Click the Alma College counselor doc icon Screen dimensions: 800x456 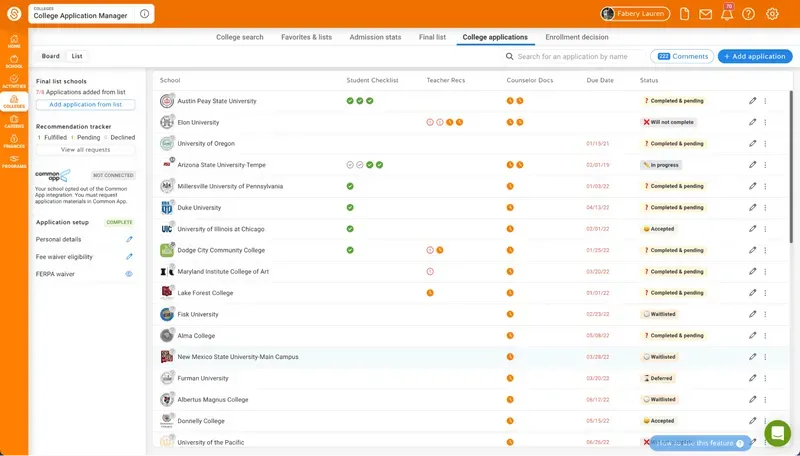(510, 336)
